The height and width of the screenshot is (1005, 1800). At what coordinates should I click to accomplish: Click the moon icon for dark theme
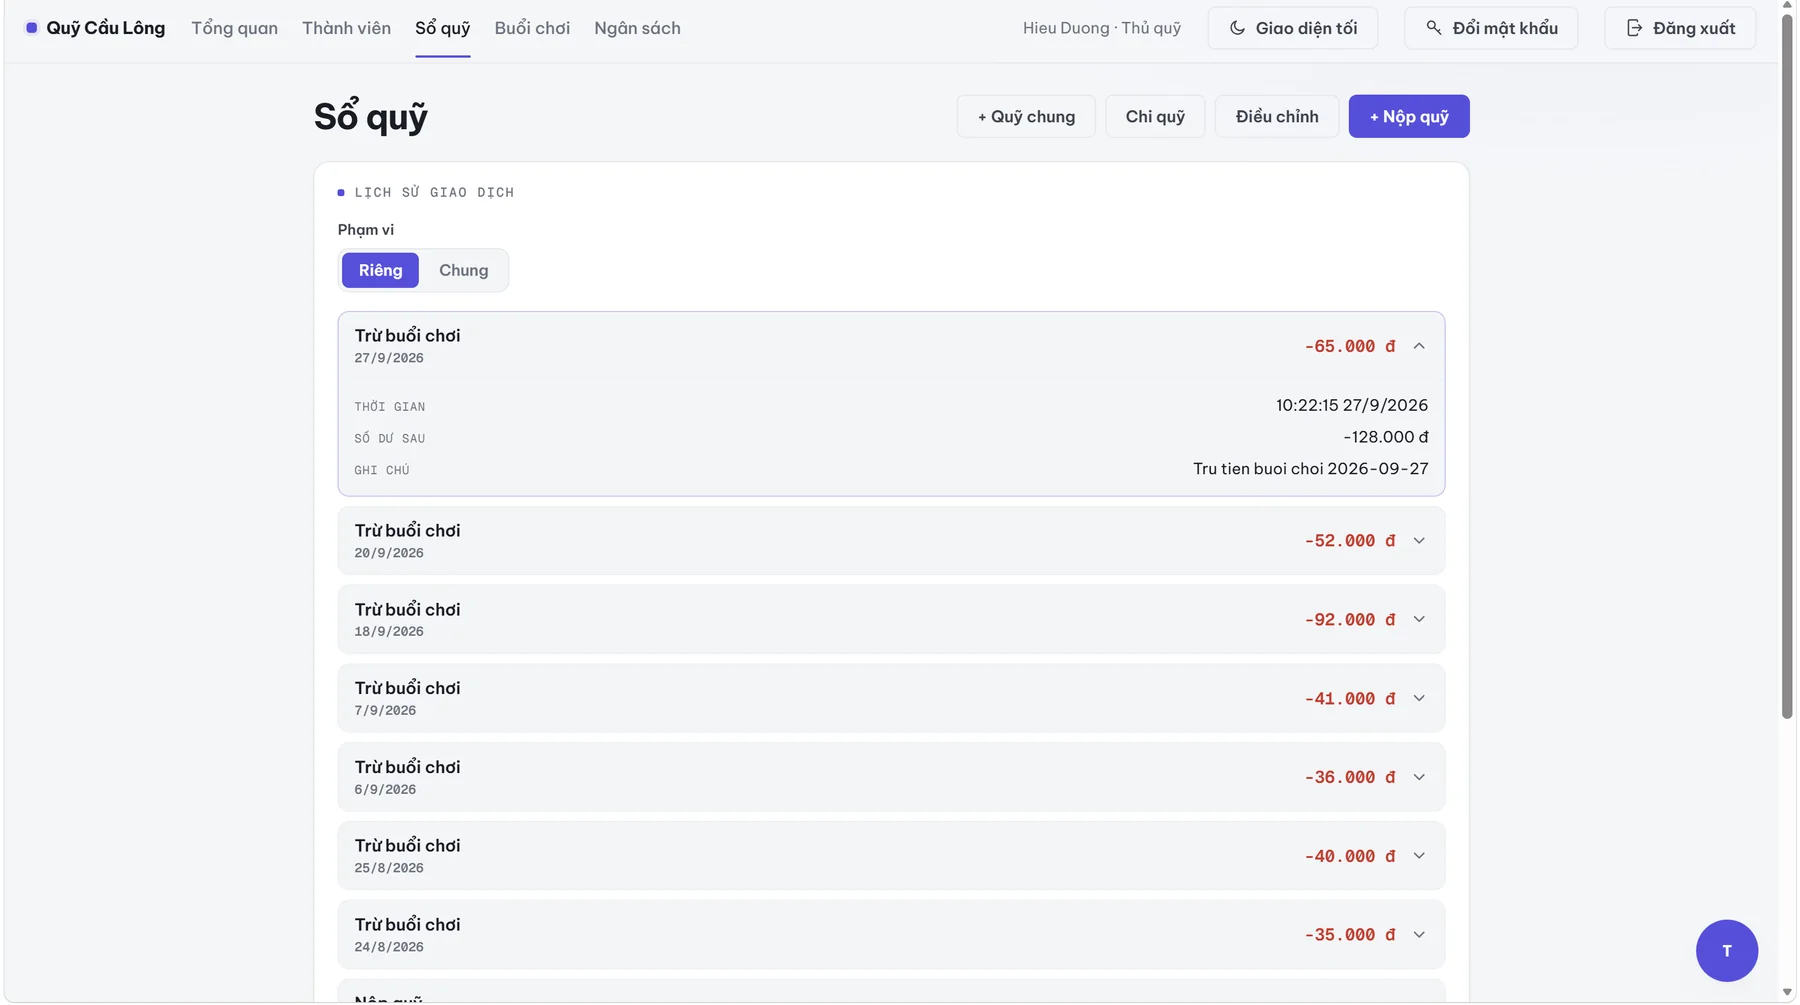coord(1237,28)
